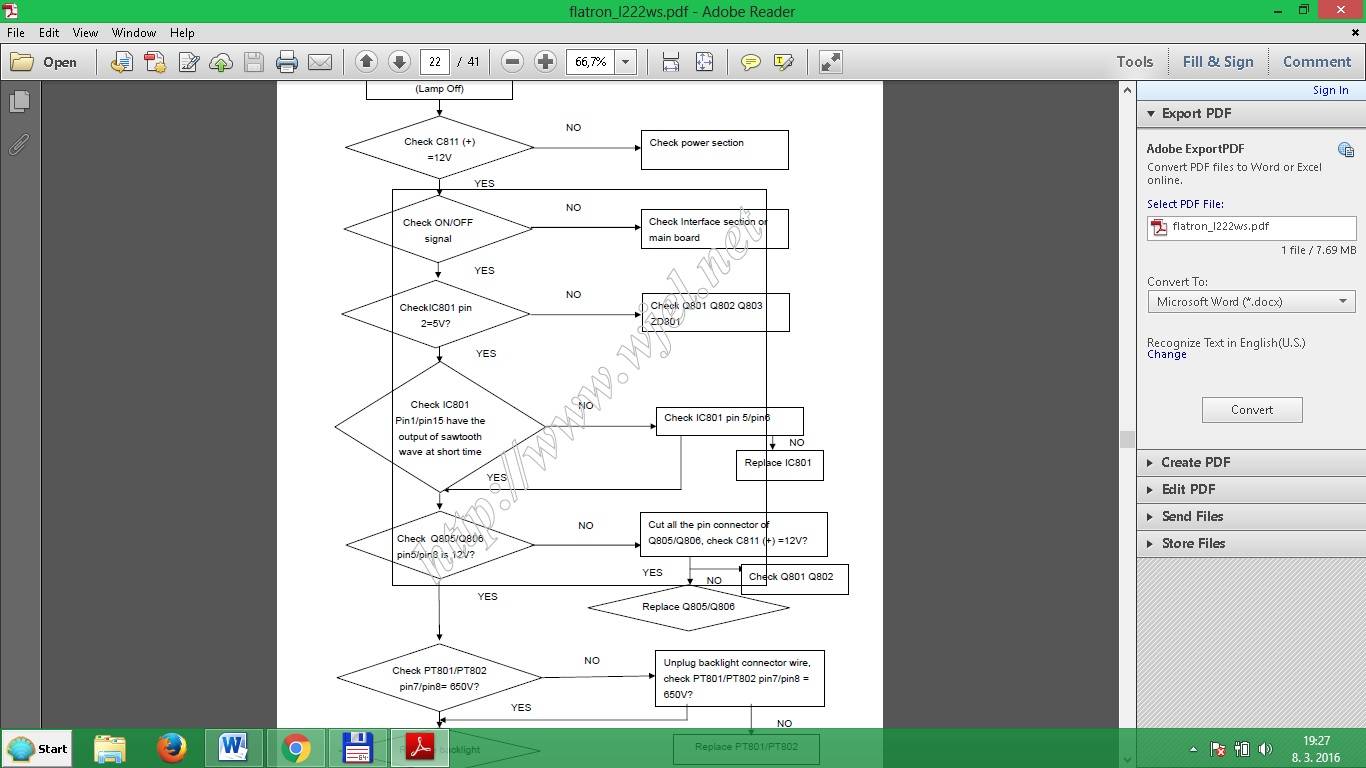Zoom in with the plus button
1366x768 pixels.
click(x=545, y=62)
